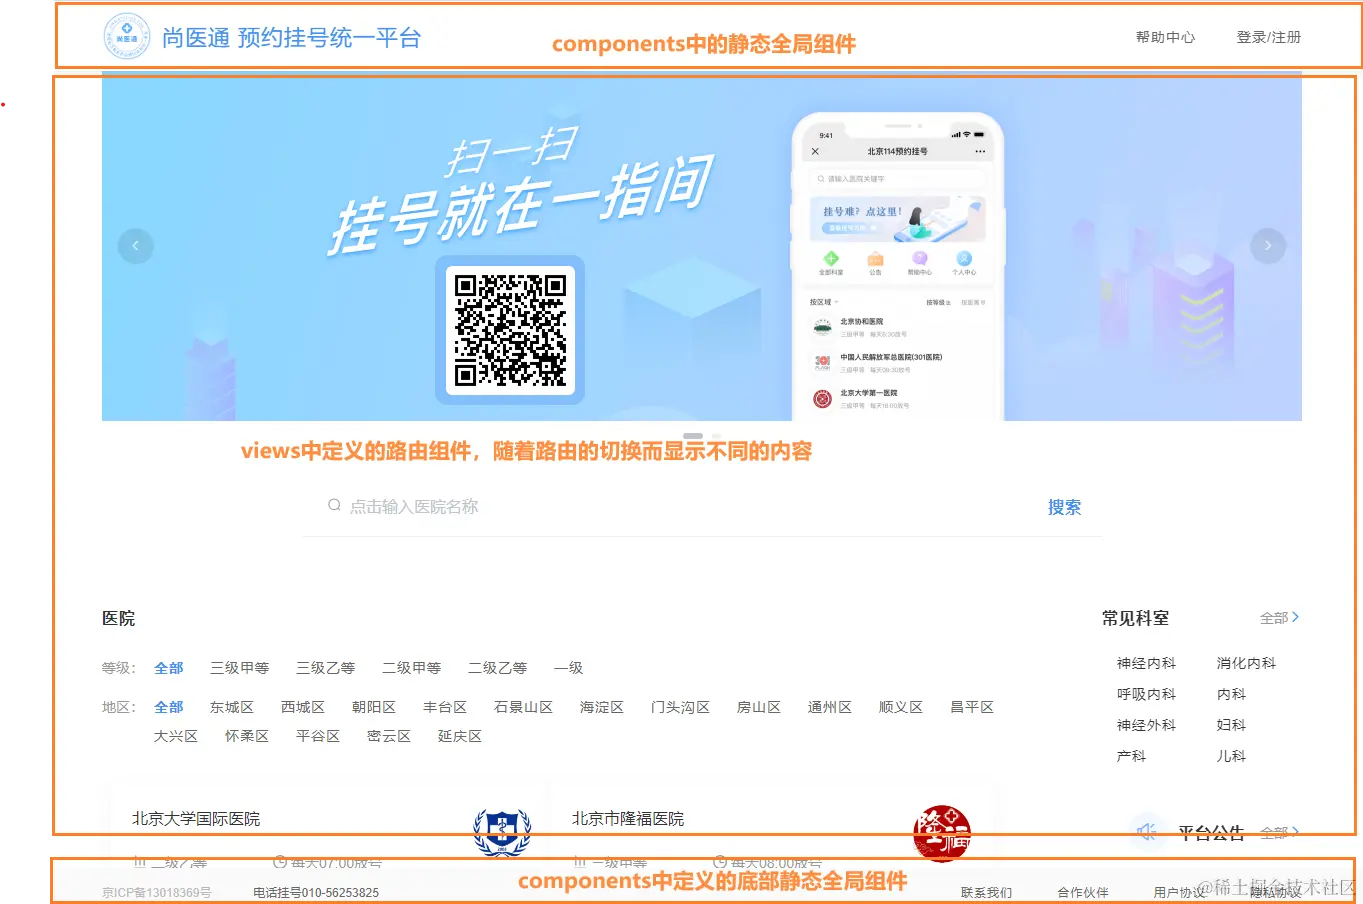Select the 丰台区 district
The height and width of the screenshot is (904, 1363).
(x=445, y=707)
